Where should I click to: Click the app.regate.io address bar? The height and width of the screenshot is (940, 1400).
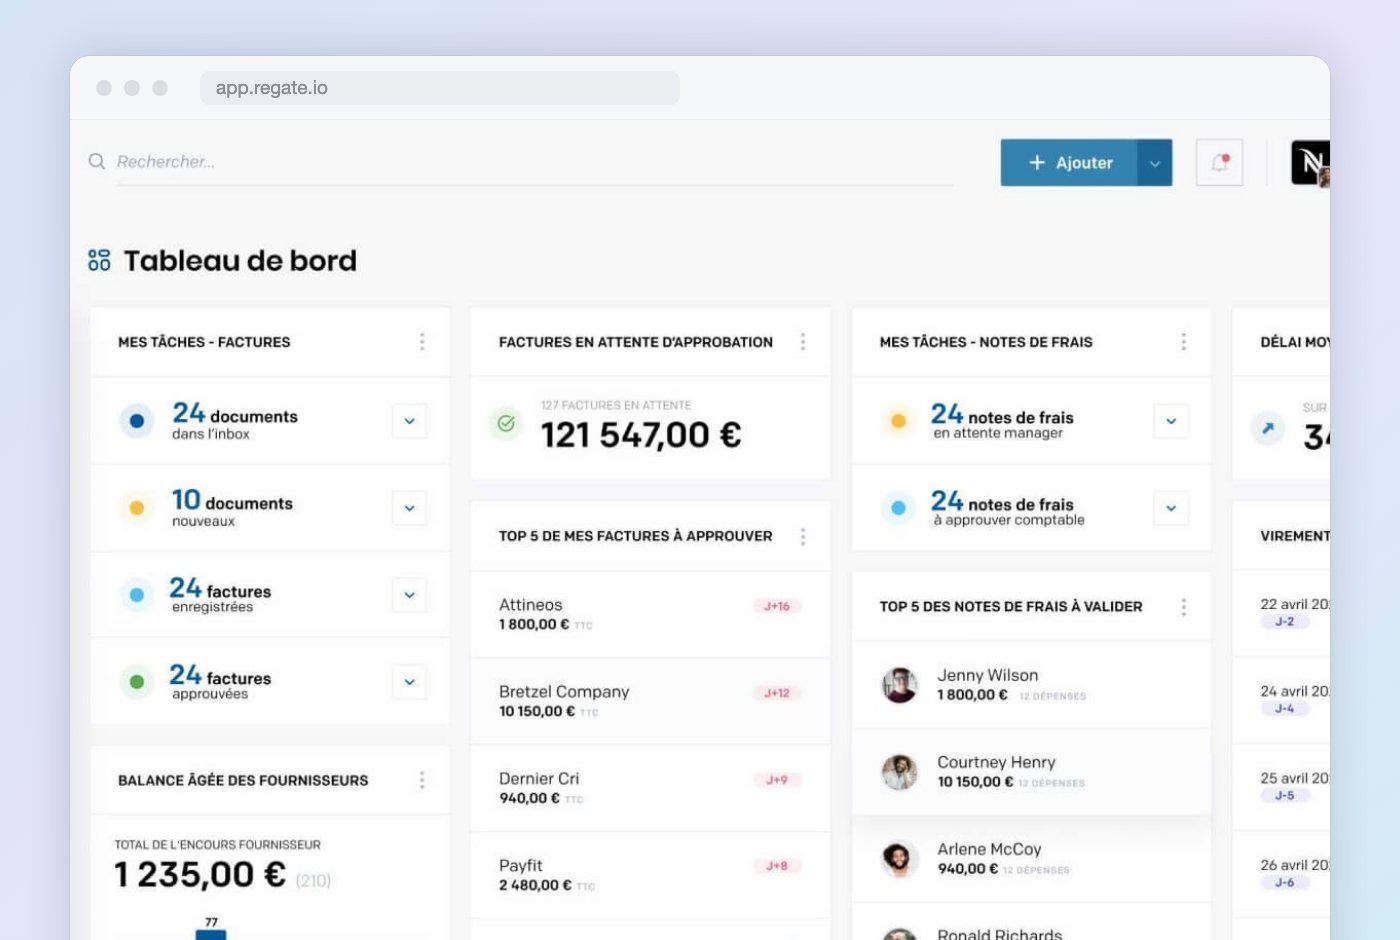[440, 88]
